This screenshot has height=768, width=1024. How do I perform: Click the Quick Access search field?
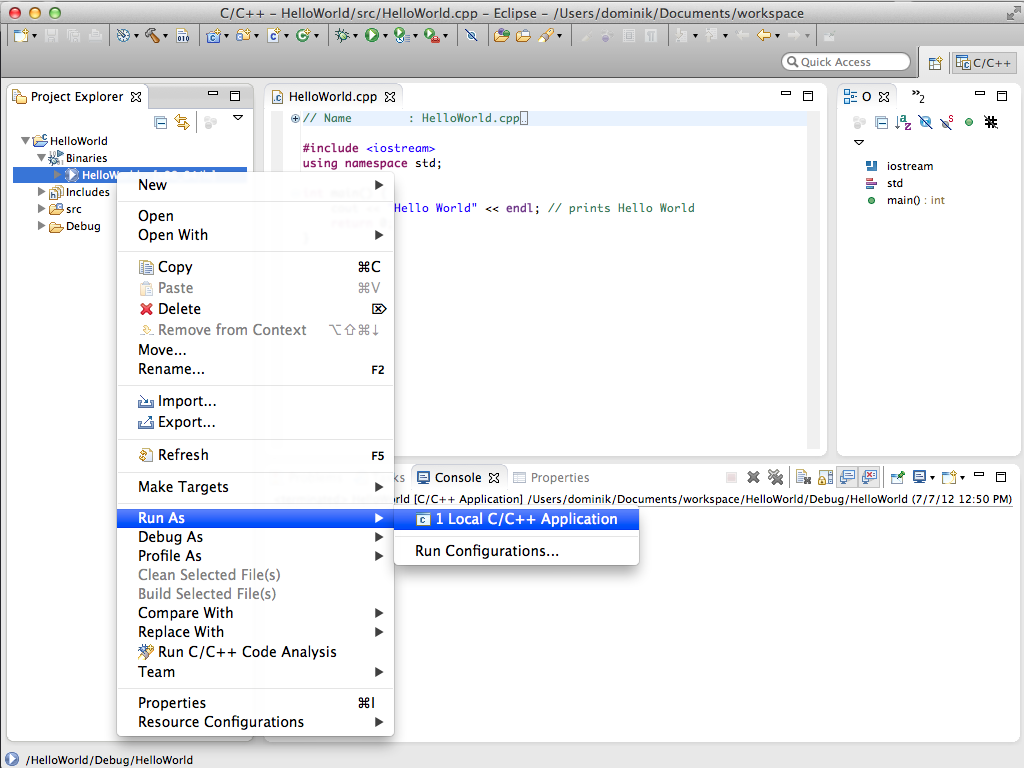(846, 62)
